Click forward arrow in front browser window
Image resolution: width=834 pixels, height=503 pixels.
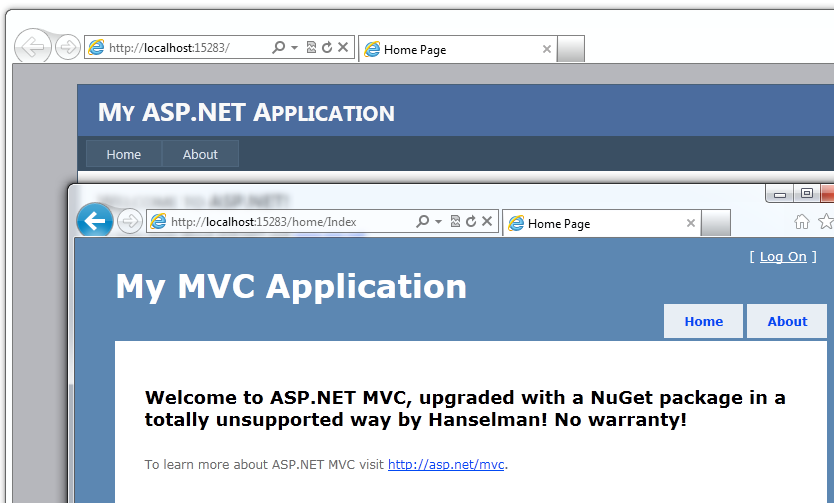click(129, 221)
